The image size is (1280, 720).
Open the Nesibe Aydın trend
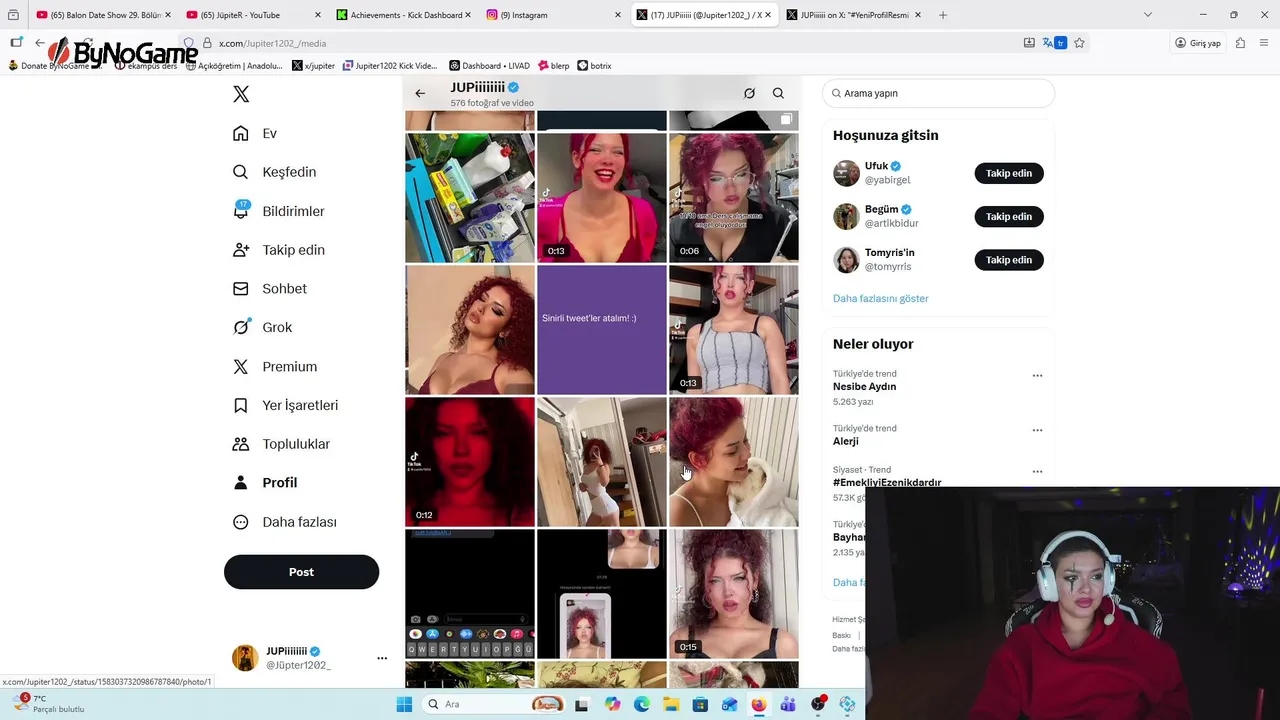click(864, 387)
